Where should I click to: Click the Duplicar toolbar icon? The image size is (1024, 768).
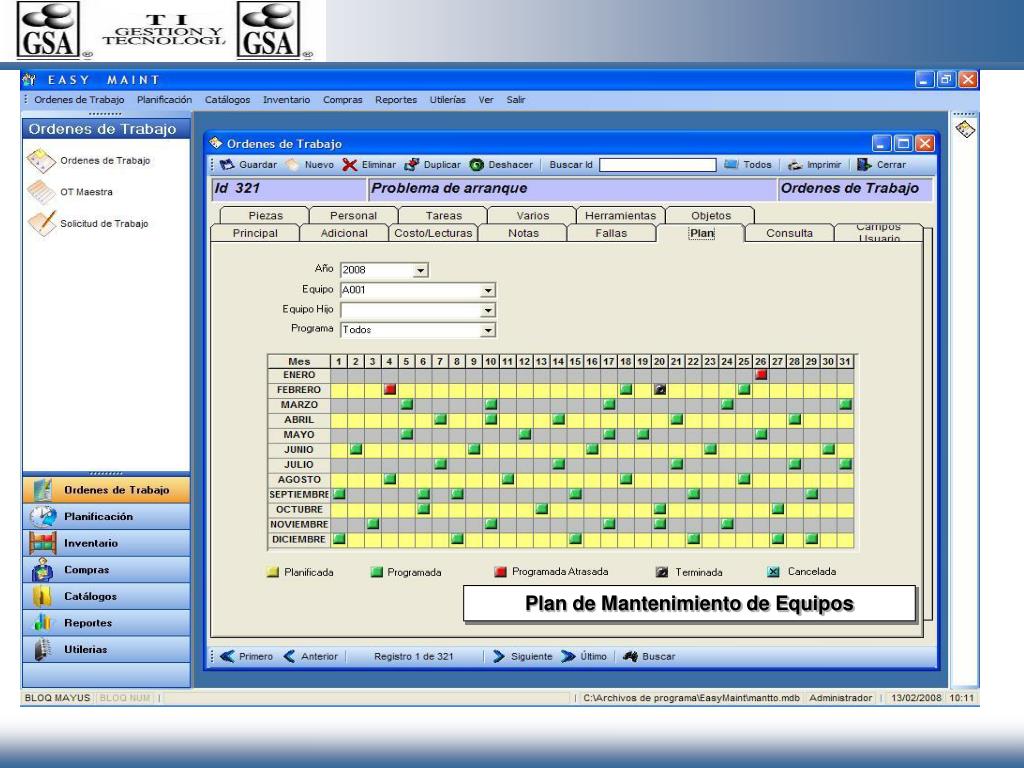click(410, 164)
